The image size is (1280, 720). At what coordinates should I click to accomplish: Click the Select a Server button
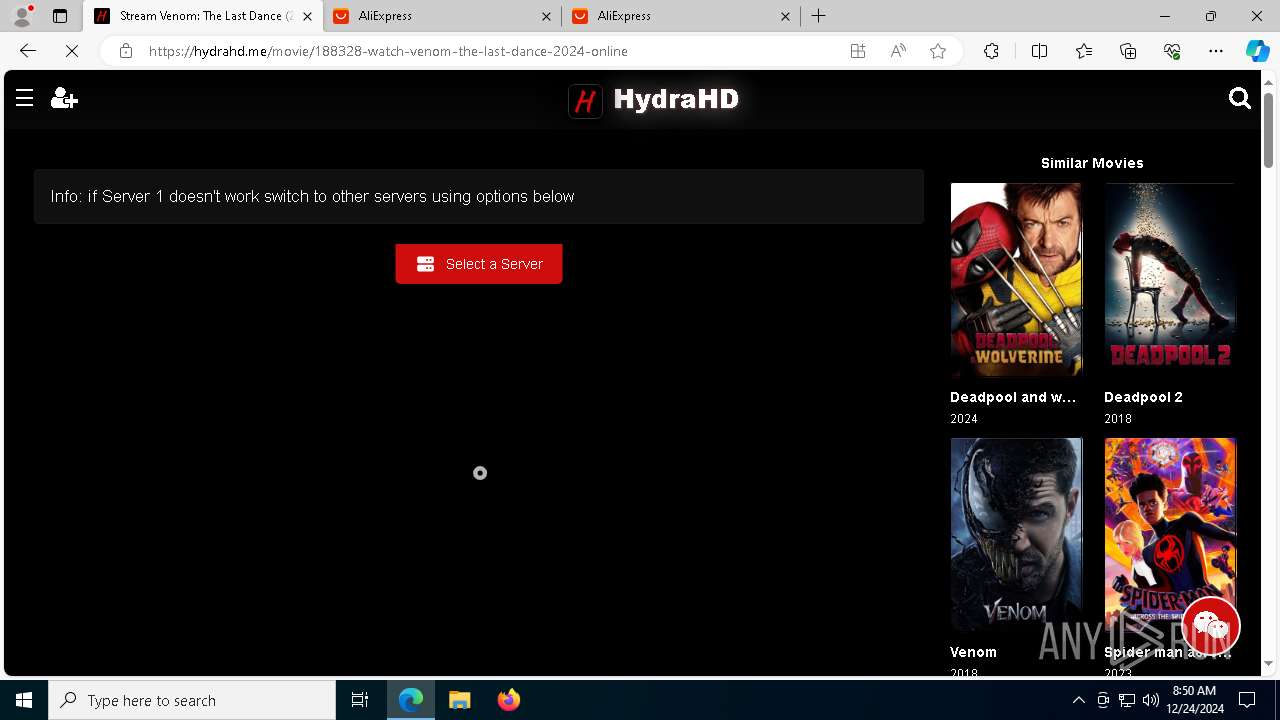click(479, 264)
